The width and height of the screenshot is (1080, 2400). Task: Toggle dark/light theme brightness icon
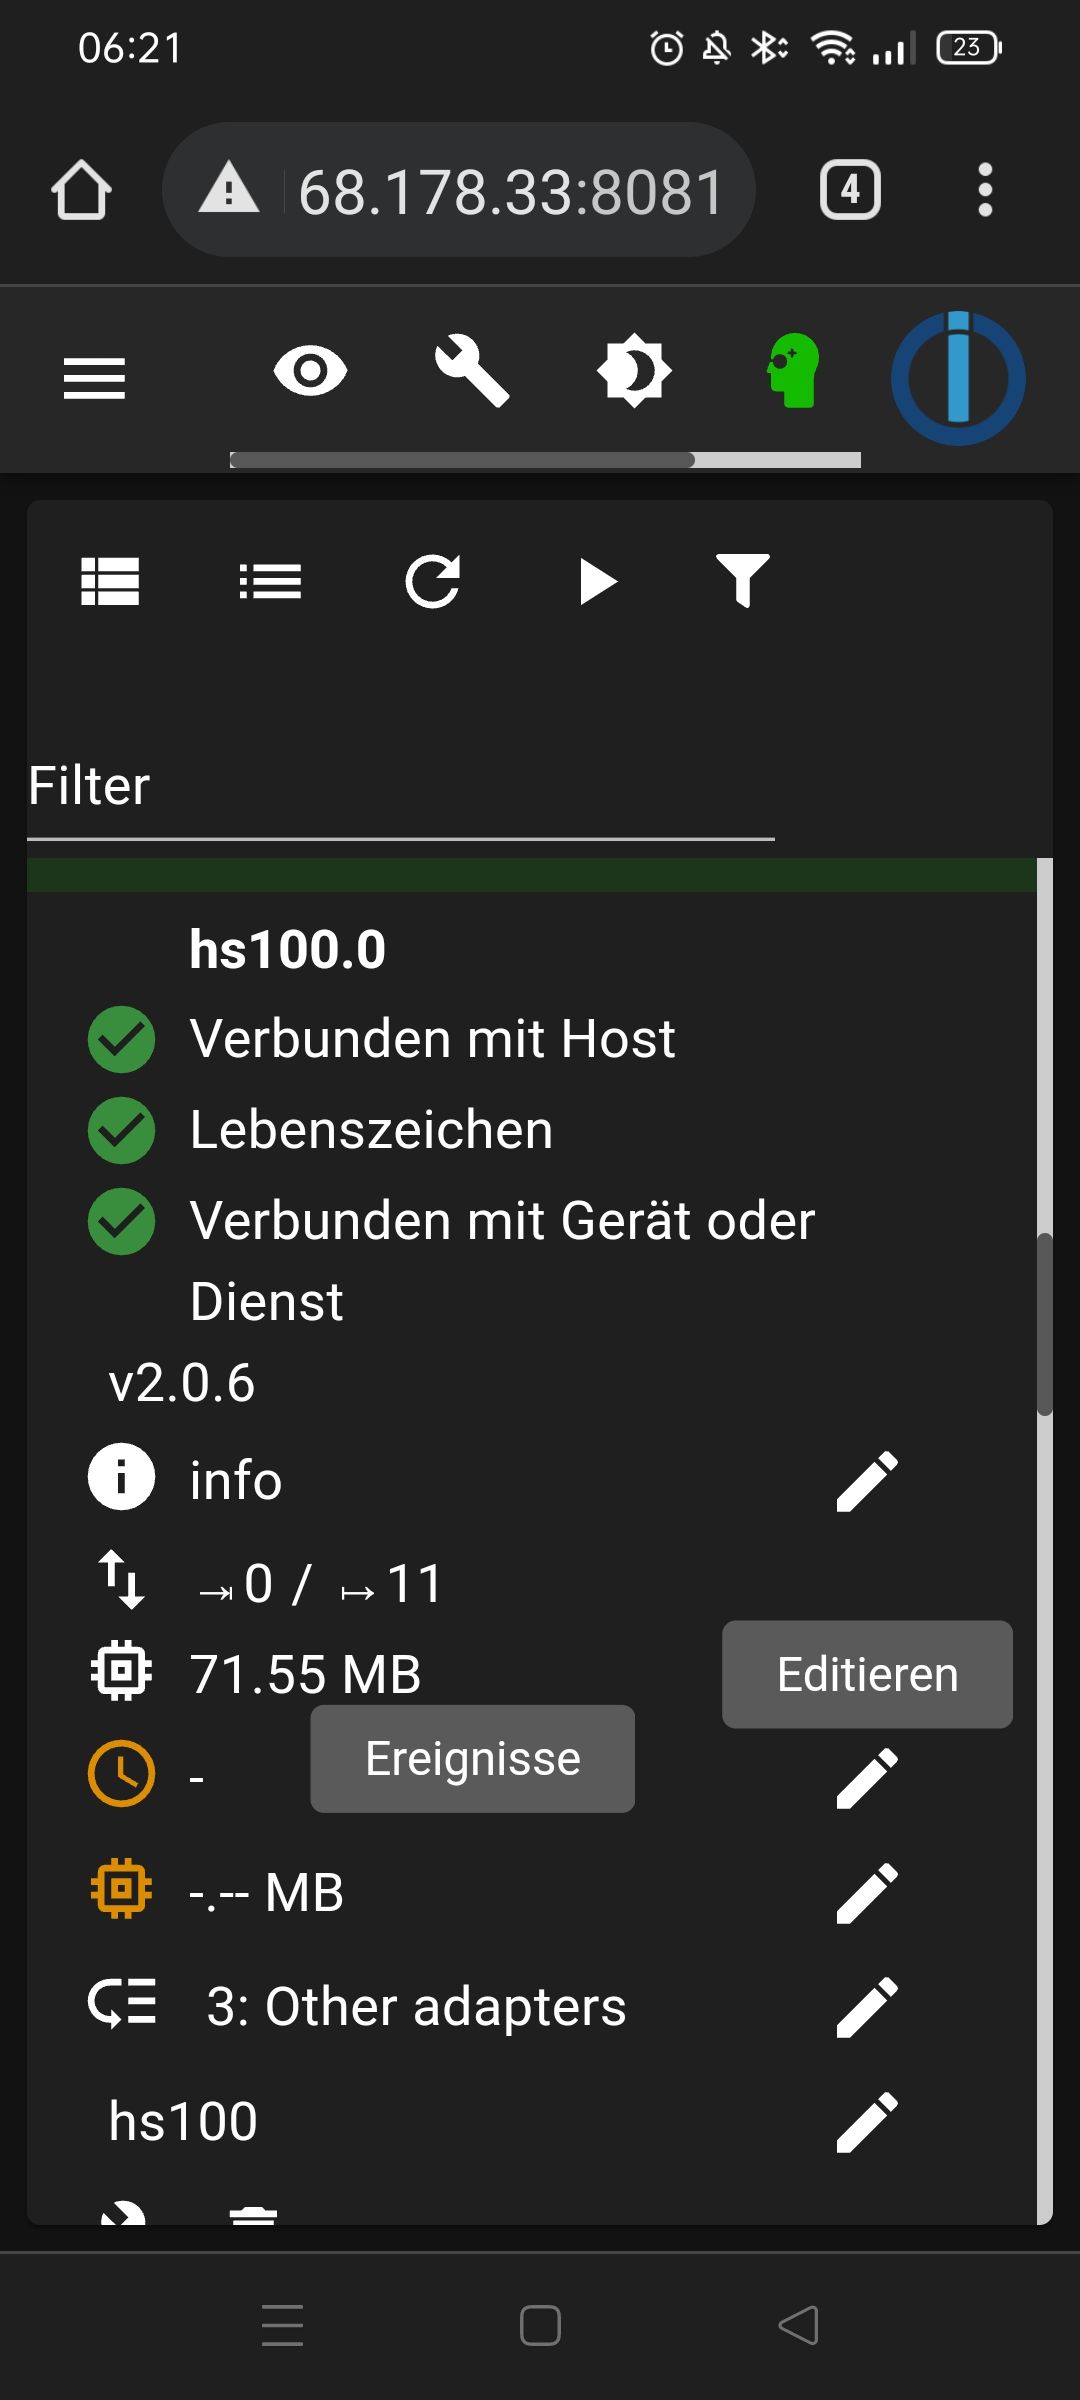pos(634,371)
